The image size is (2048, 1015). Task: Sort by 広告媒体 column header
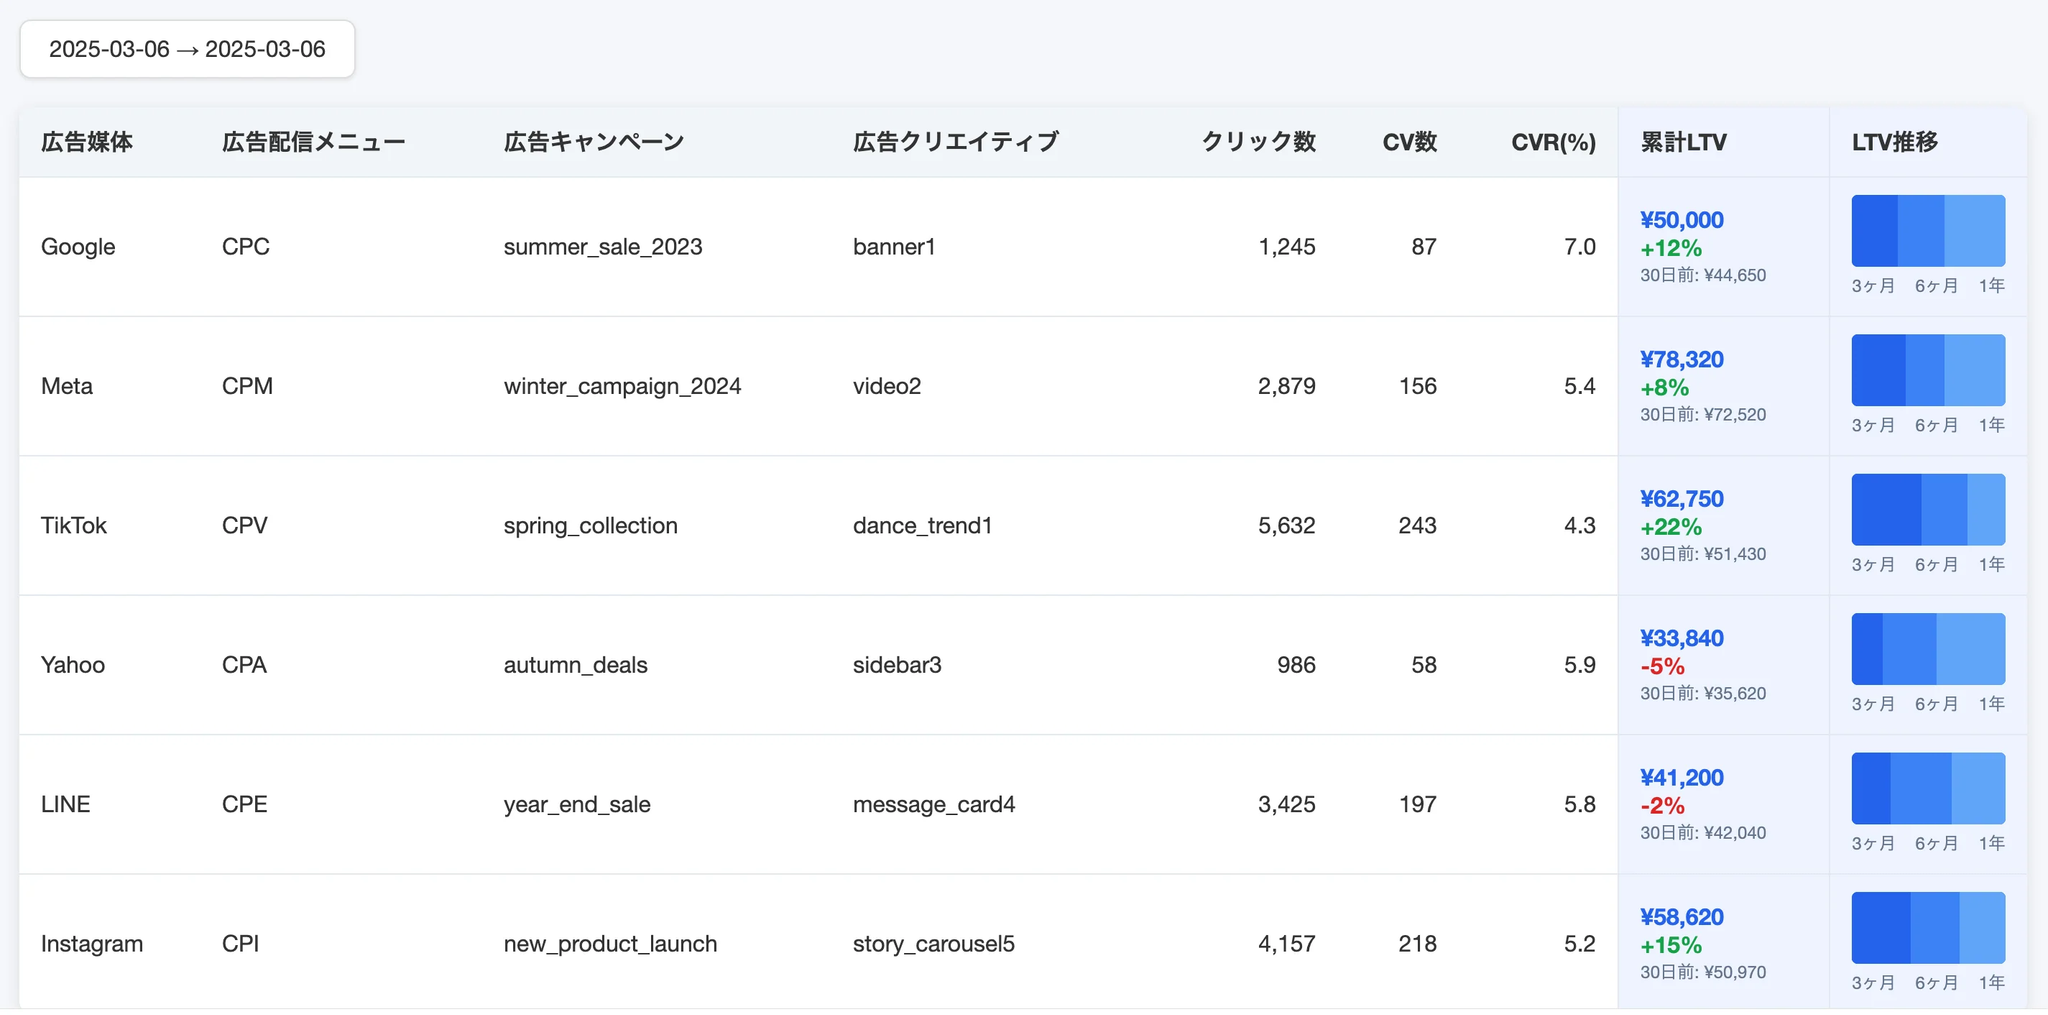[x=87, y=142]
